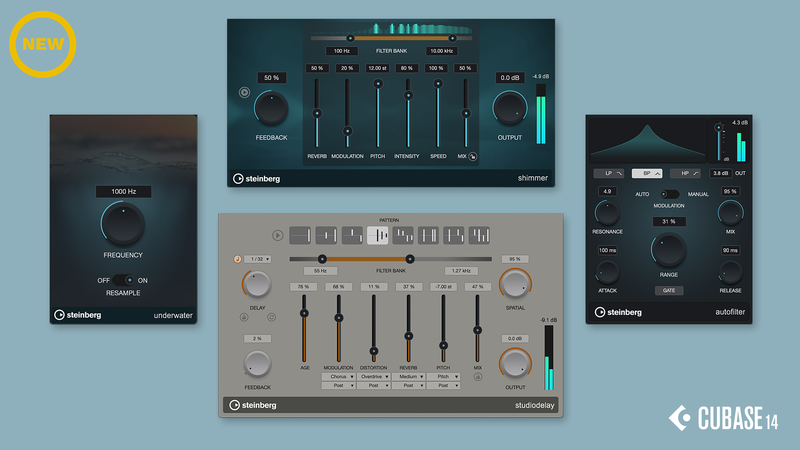The height and width of the screenshot is (450, 800).
Task: Open the Medium reverb type dropdown
Action: (408, 377)
